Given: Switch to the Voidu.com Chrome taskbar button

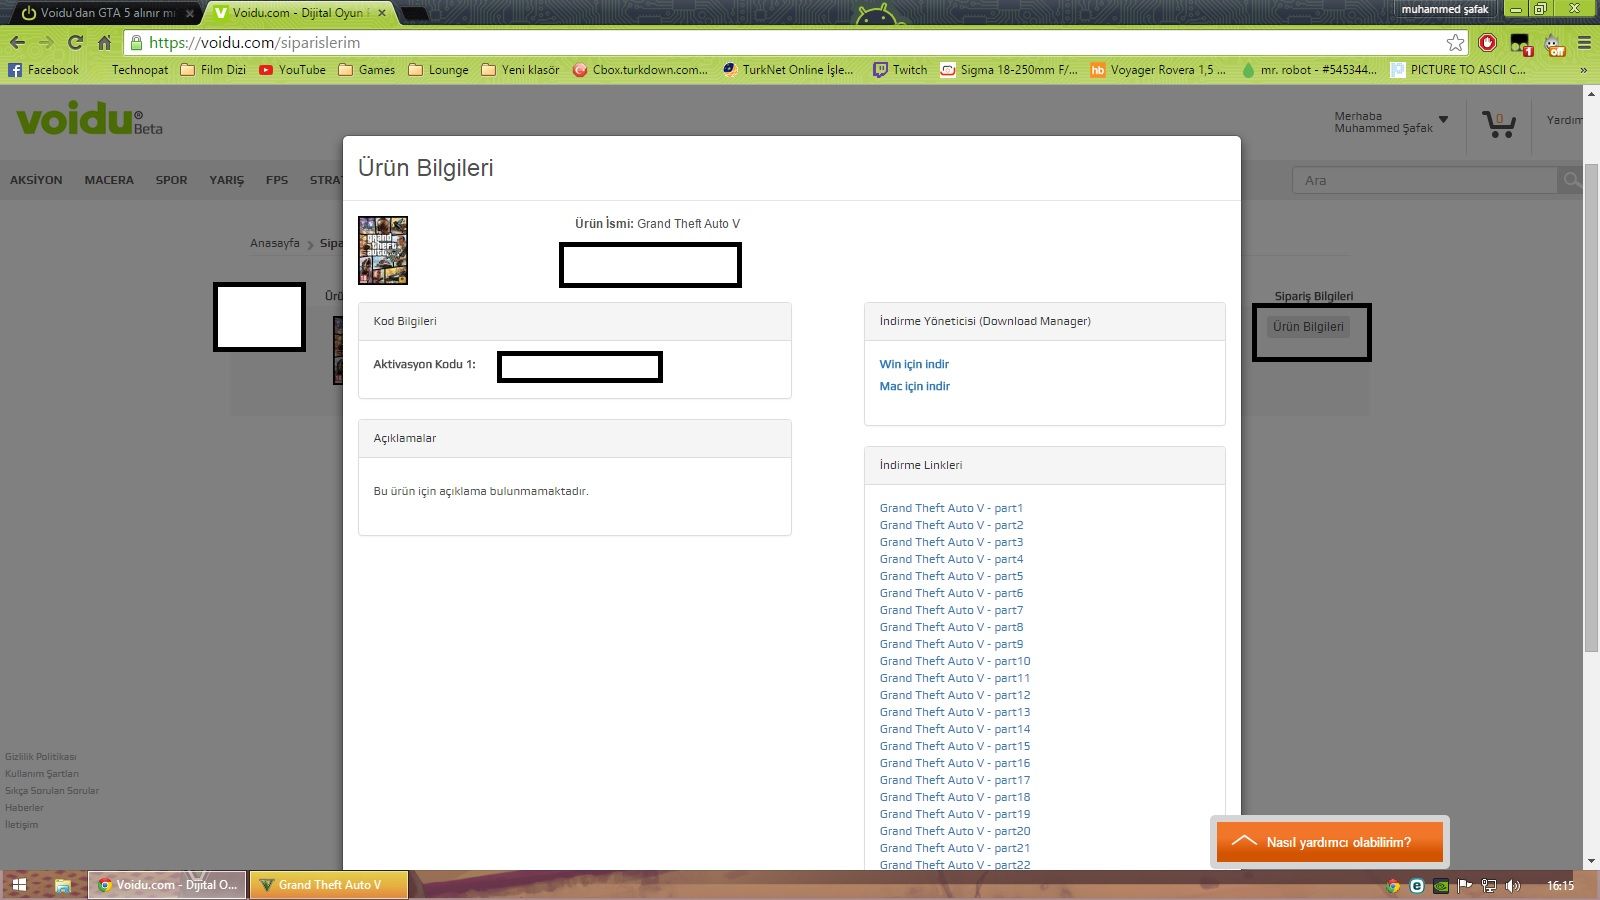Looking at the screenshot, I should click(167, 885).
